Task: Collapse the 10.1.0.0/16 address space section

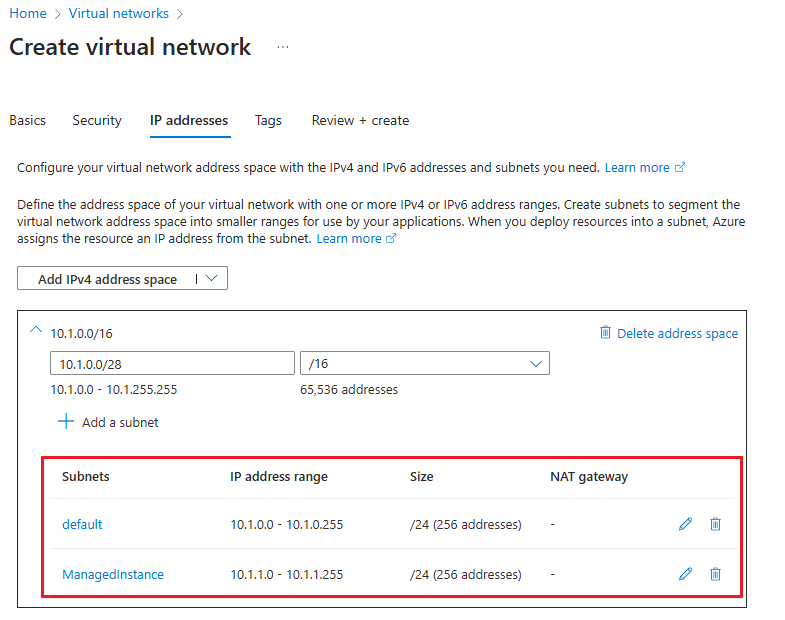Action: pyautogui.click(x=36, y=331)
